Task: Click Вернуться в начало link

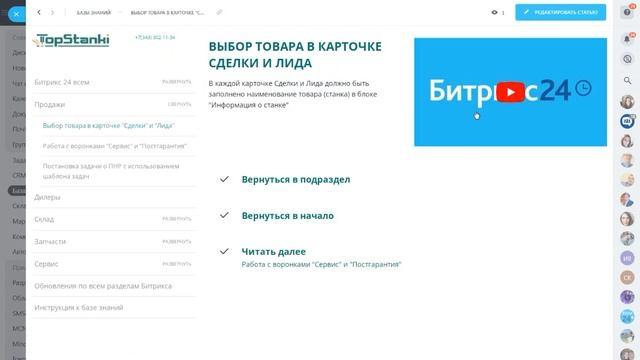Action: (288, 216)
